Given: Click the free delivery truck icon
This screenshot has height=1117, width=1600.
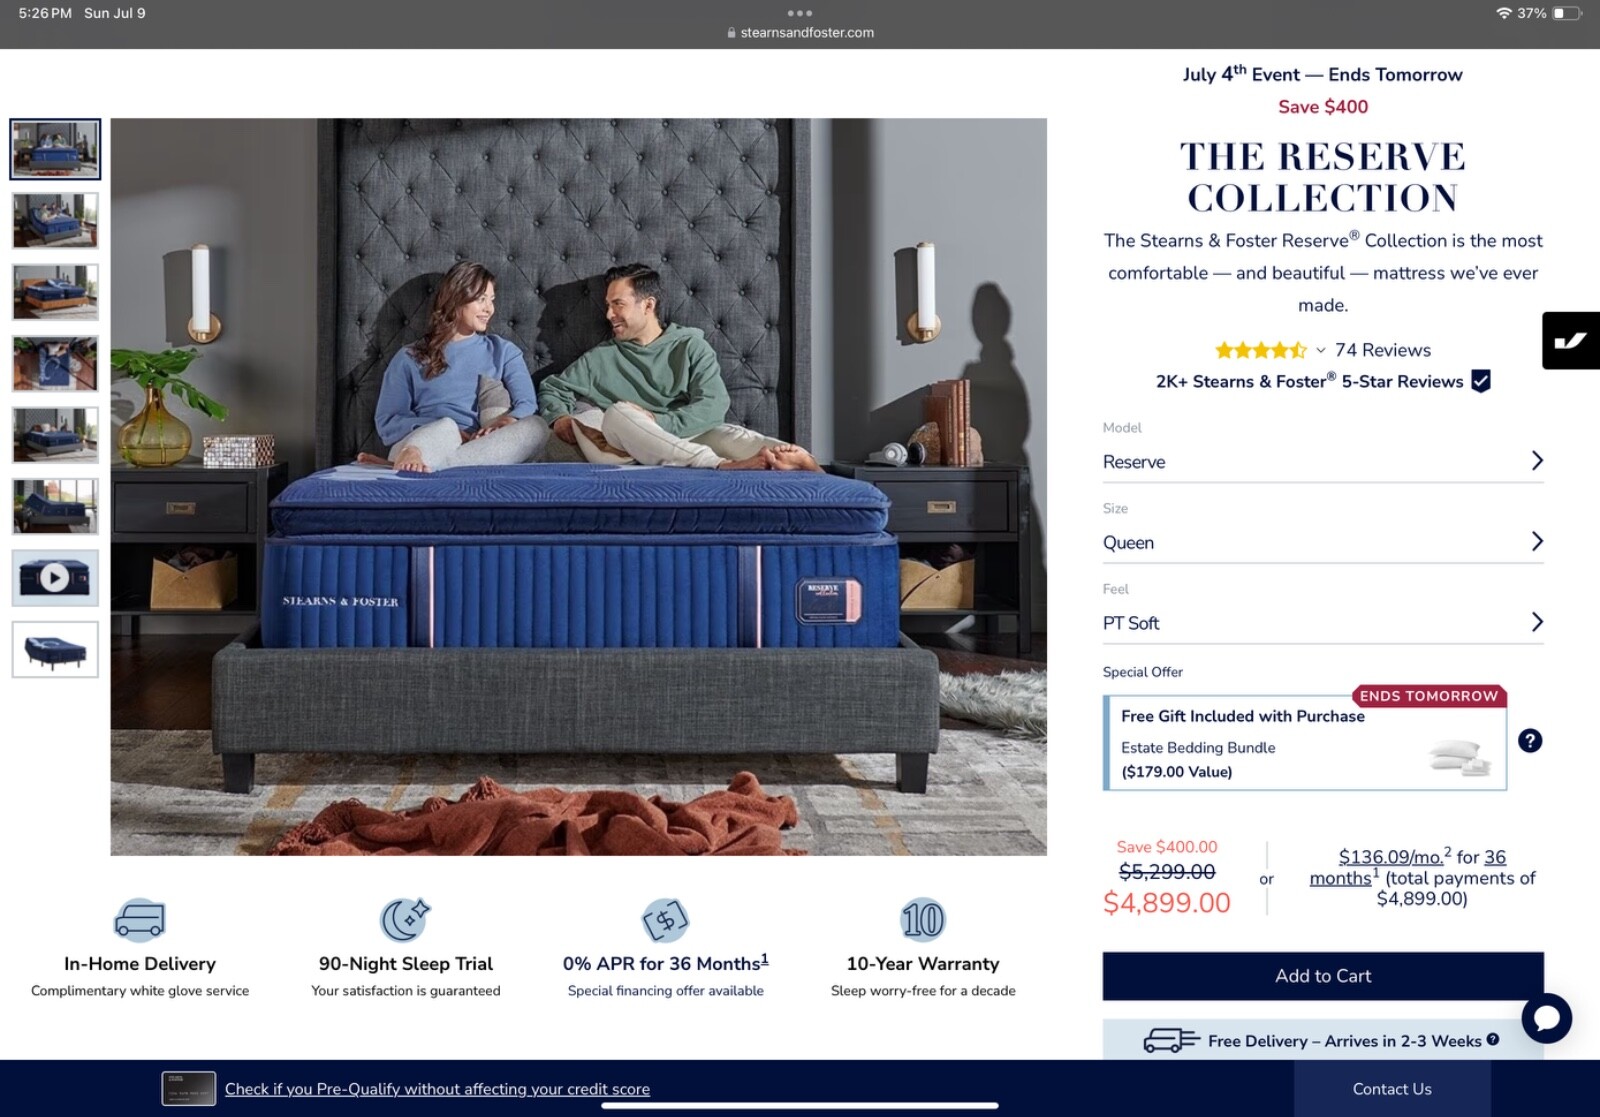Looking at the screenshot, I should [1171, 1040].
